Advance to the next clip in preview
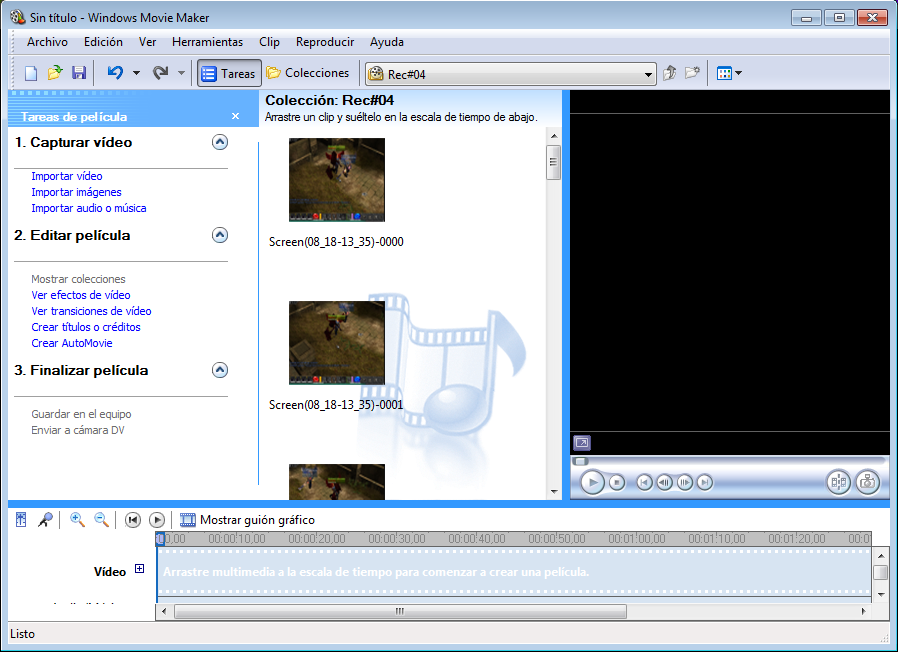898x652 pixels. pyautogui.click(x=705, y=482)
